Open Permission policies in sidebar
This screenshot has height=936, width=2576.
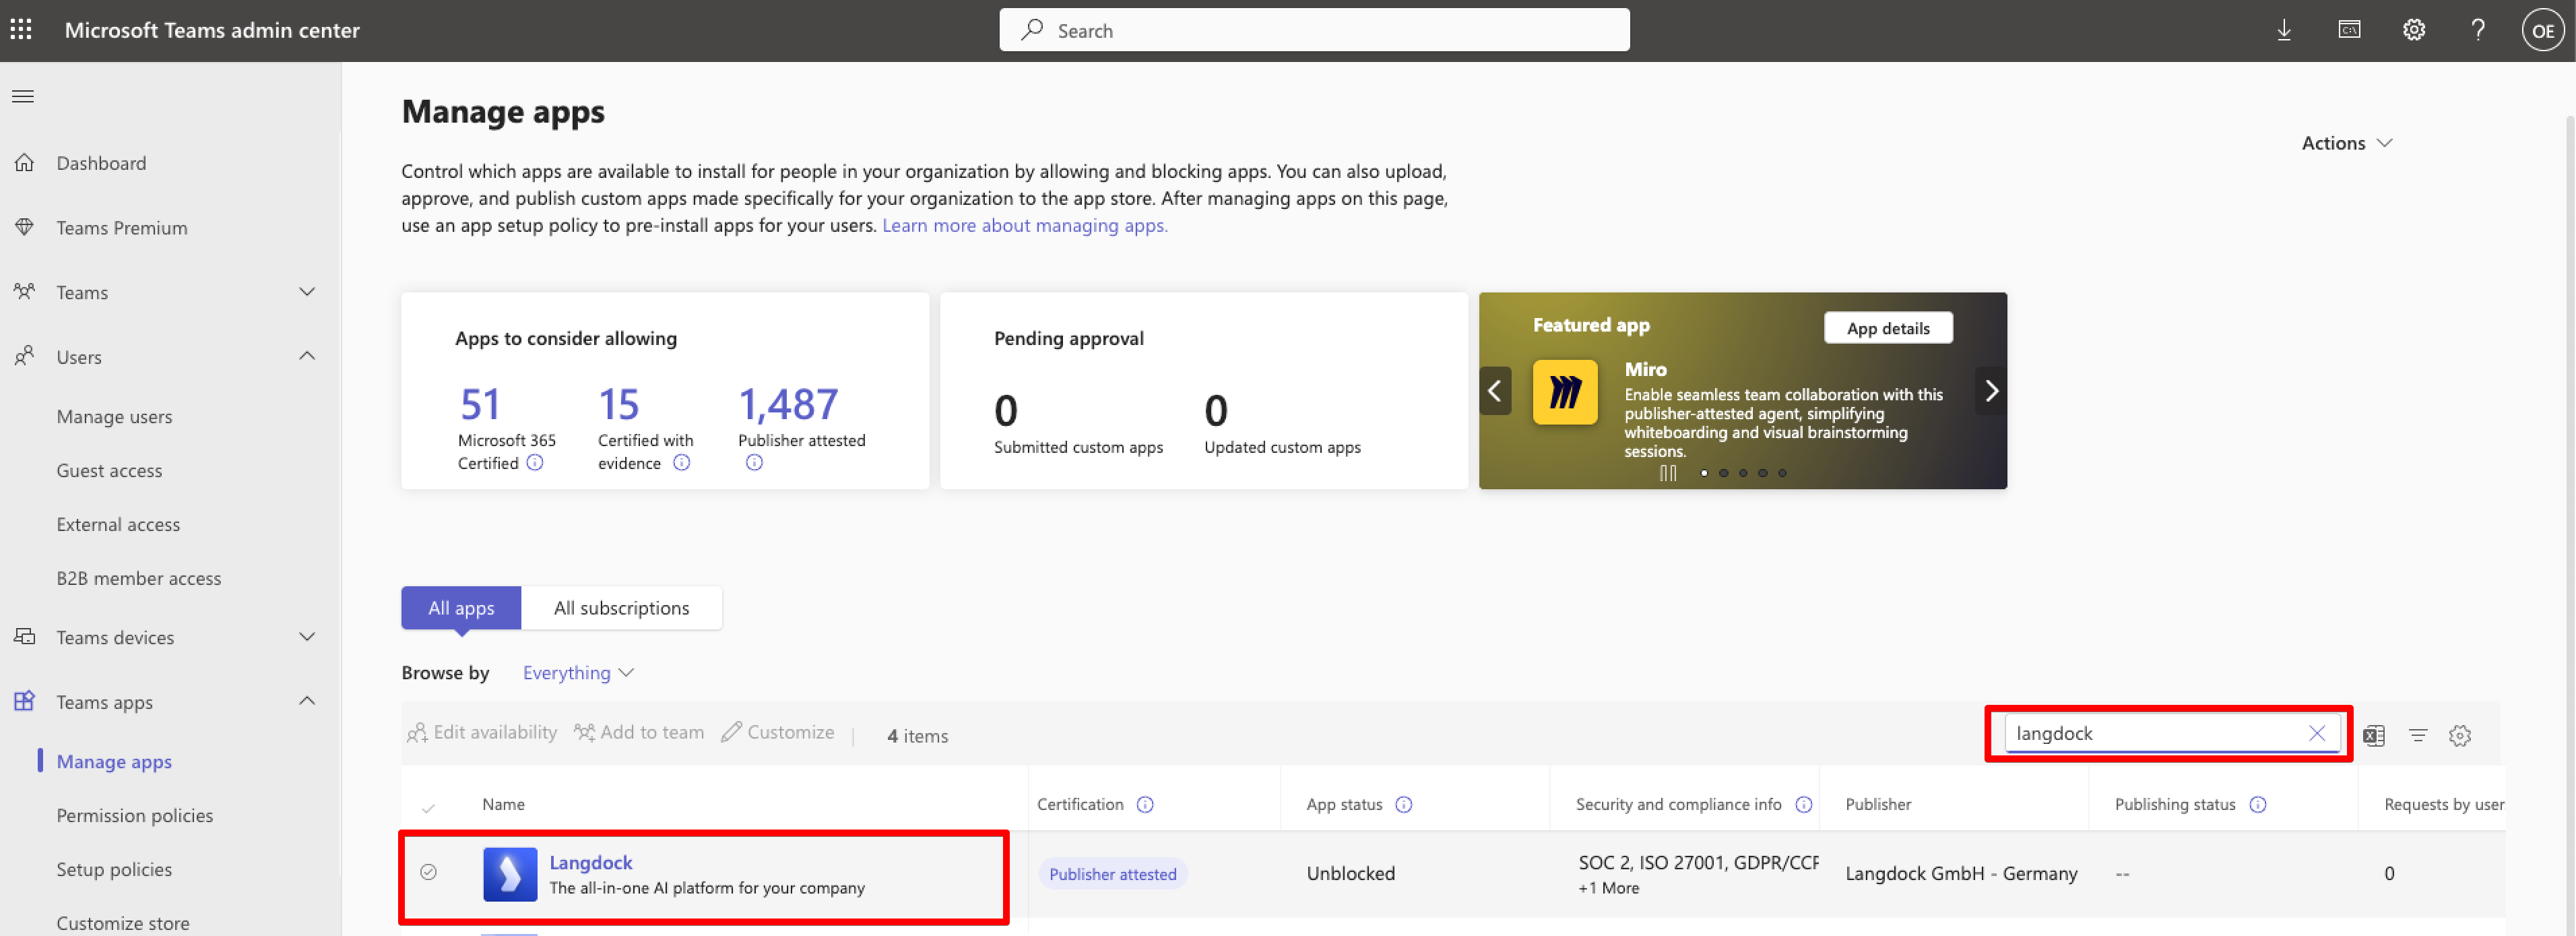pyautogui.click(x=134, y=815)
